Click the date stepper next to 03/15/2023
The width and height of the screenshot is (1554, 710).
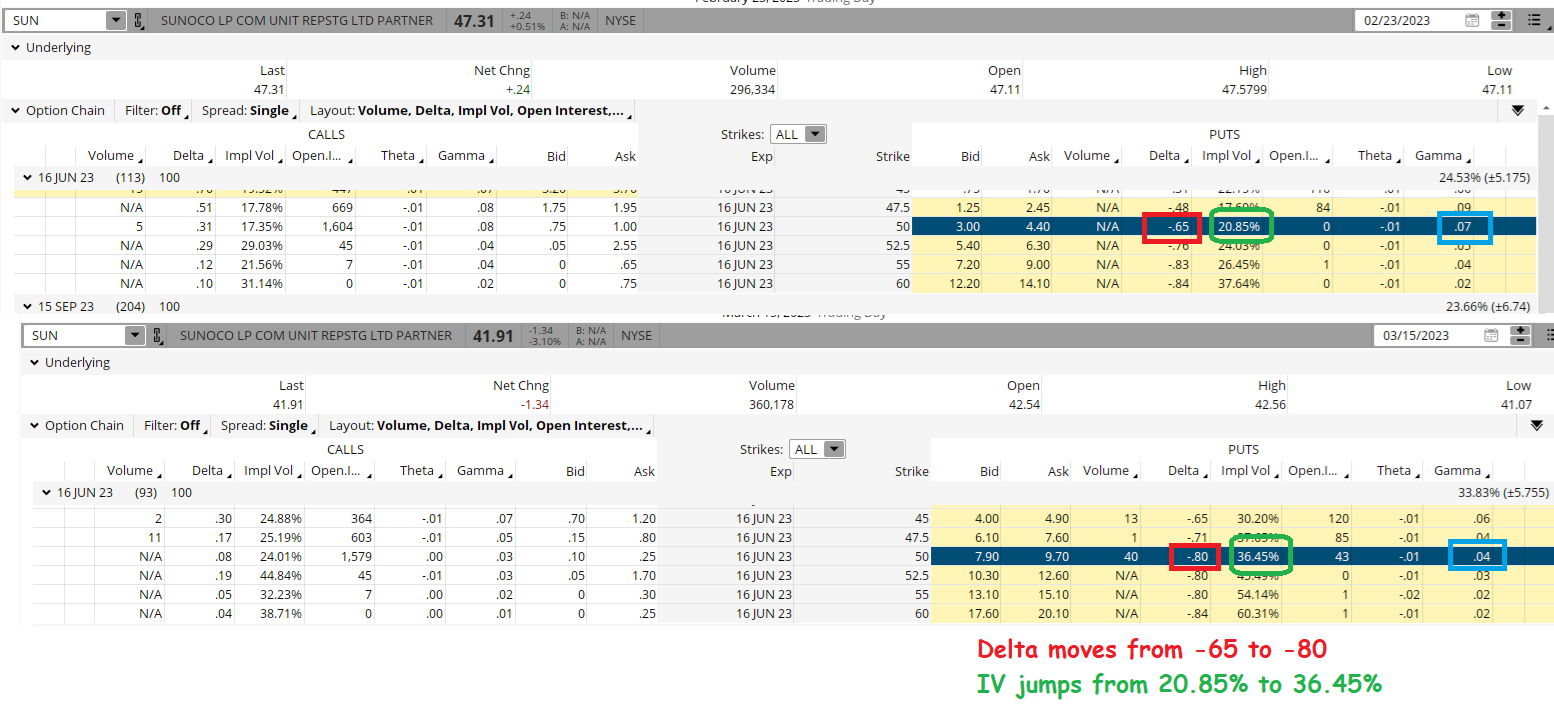pos(1520,335)
